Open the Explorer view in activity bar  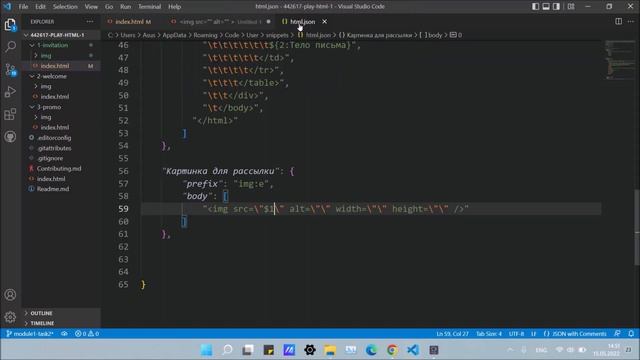point(10,25)
